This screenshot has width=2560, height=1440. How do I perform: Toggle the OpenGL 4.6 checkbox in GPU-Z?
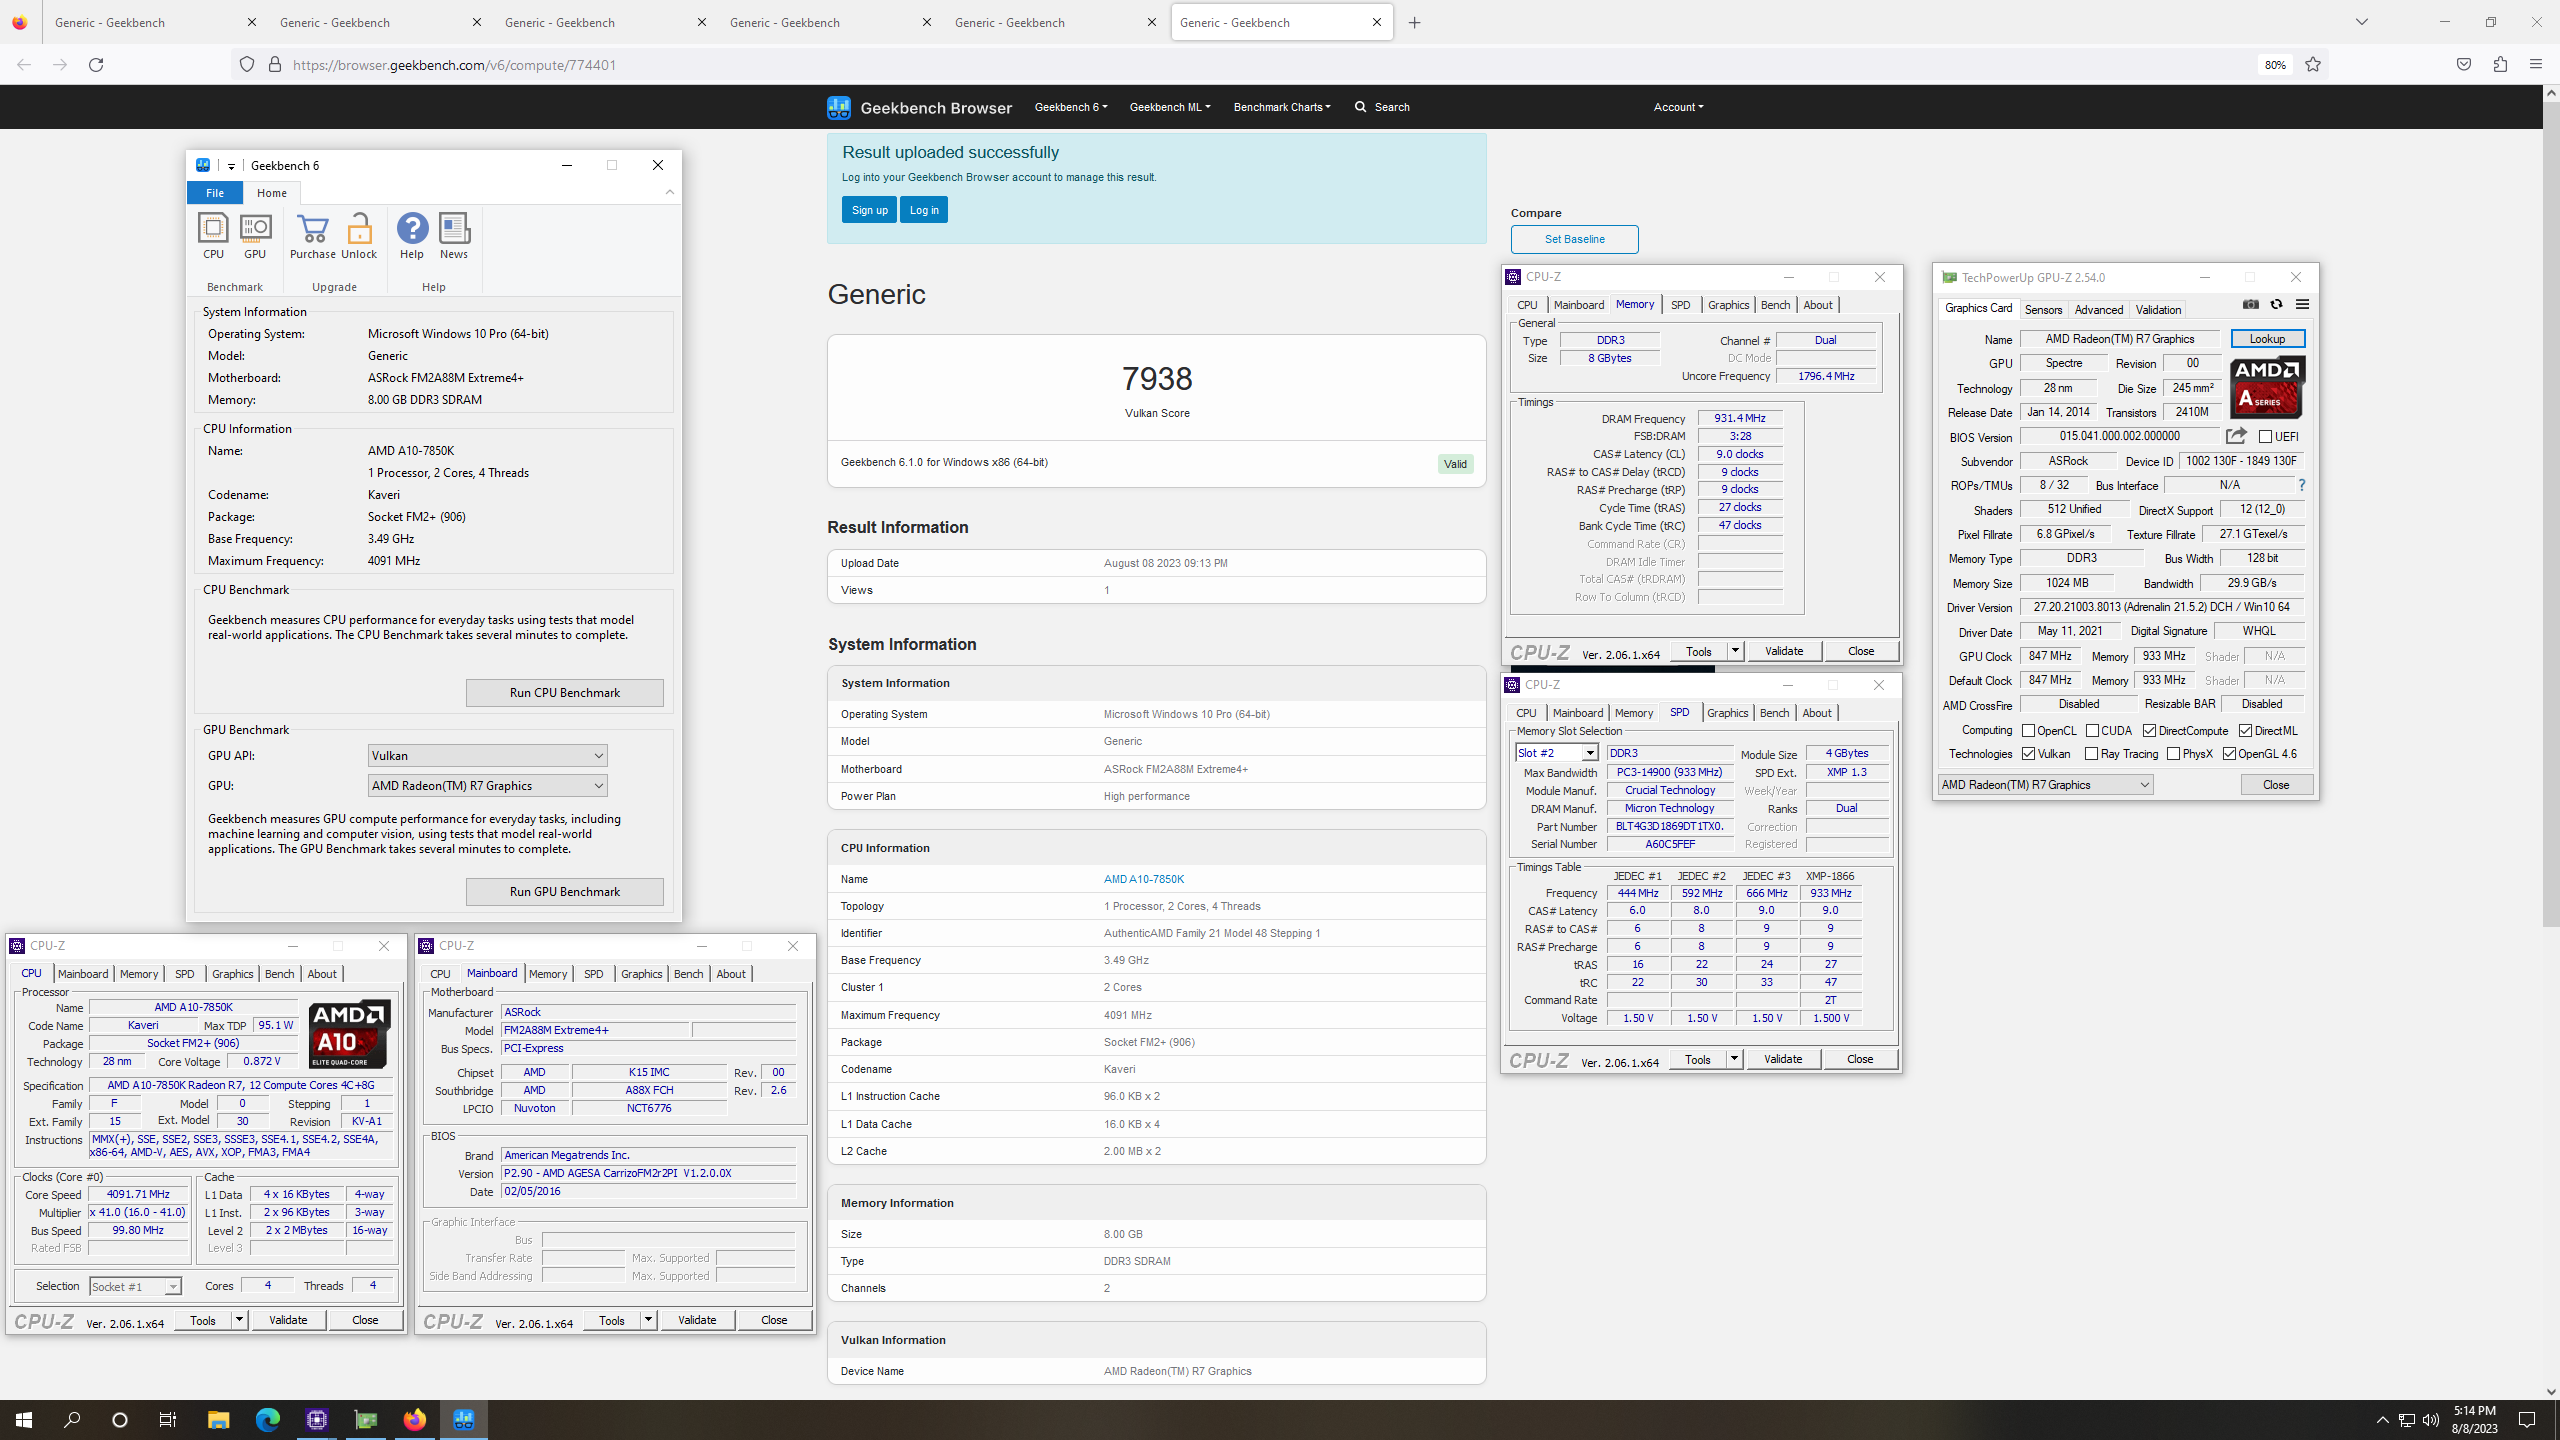[x=2230, y=754]
